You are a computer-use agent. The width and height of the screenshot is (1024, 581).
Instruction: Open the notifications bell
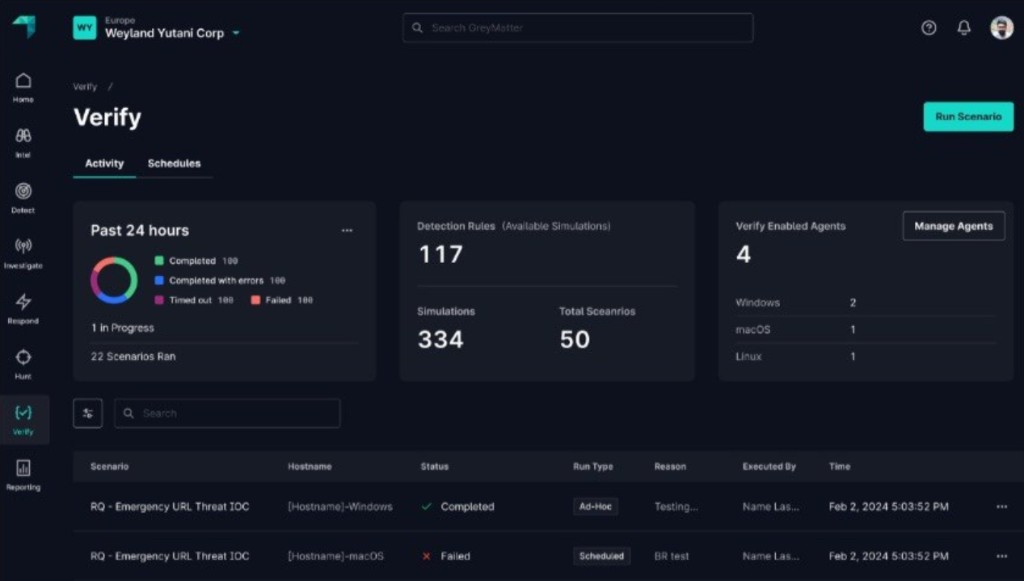[x=964, y=27]
